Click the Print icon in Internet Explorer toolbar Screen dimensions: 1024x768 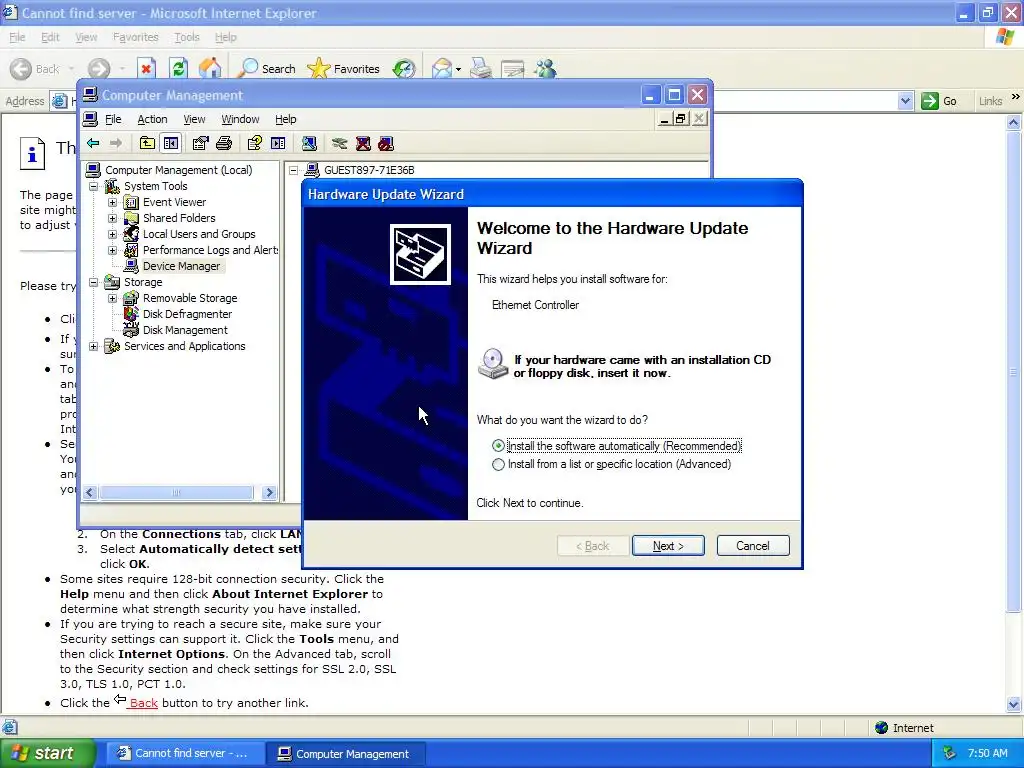tap(481, 69)
